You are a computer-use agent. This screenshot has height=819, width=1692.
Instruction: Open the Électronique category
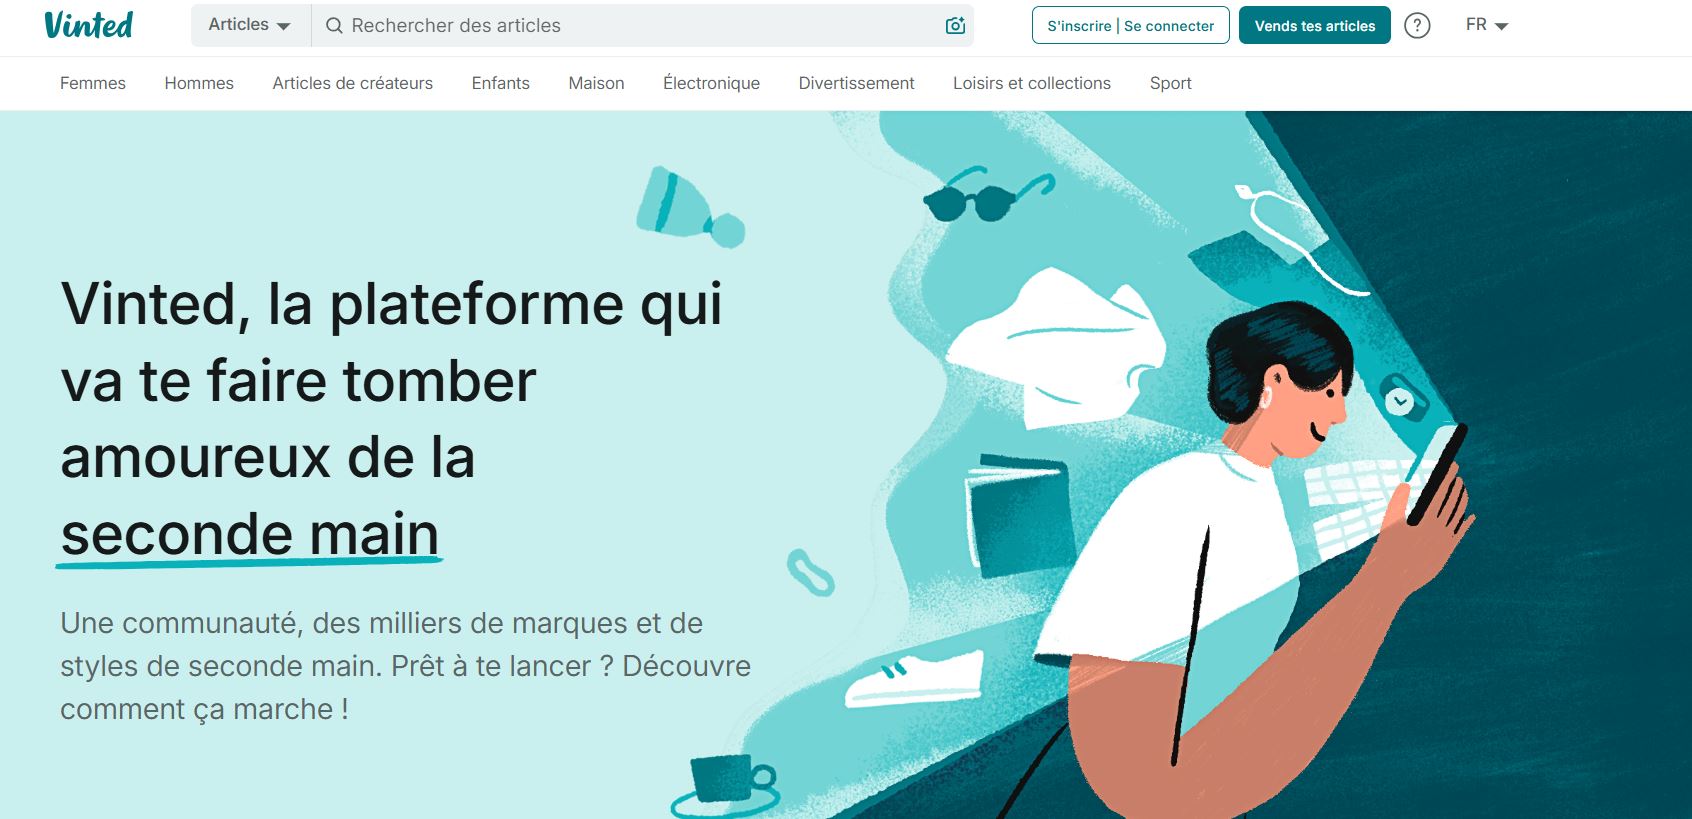pos(711,83)
